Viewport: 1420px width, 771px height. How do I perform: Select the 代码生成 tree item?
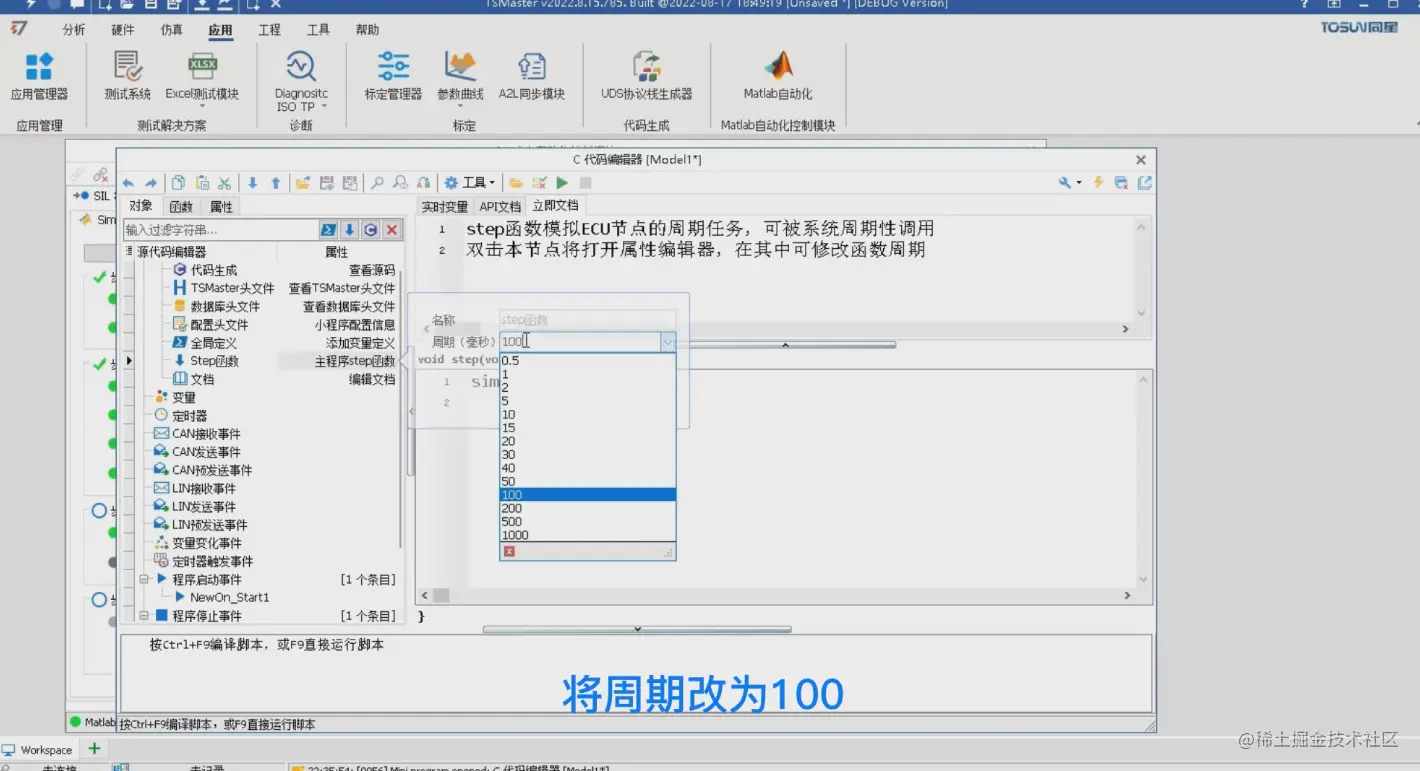pos(214,270)
